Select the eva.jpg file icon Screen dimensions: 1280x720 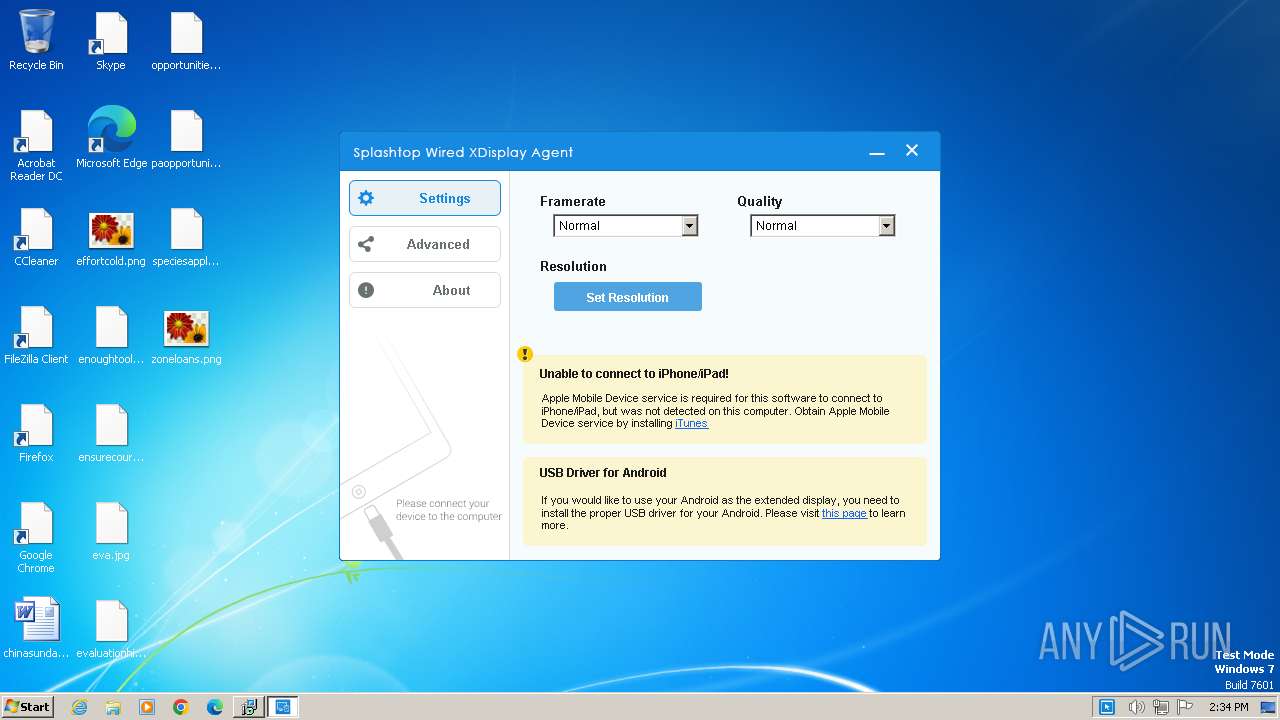click(x=111, y=531)
